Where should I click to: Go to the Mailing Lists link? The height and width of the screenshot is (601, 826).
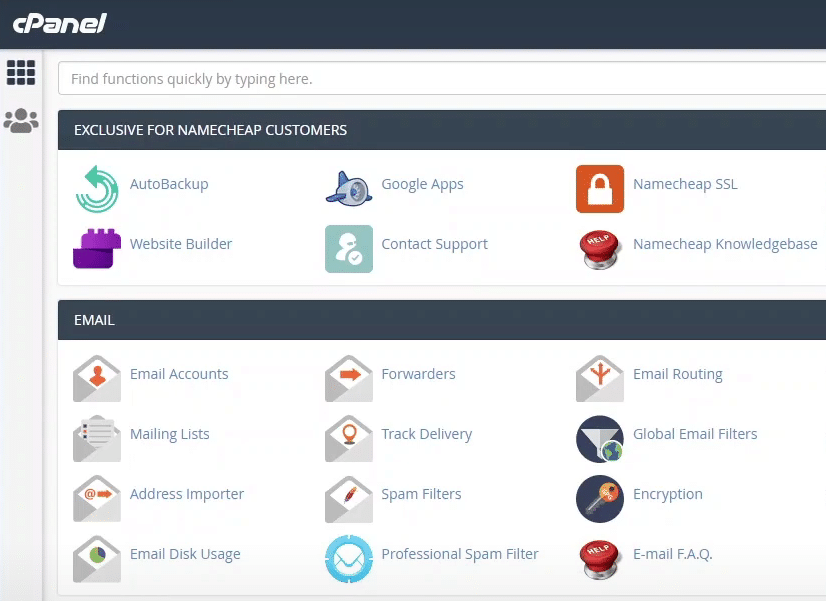pyautogui.click(x=170, y=434)
